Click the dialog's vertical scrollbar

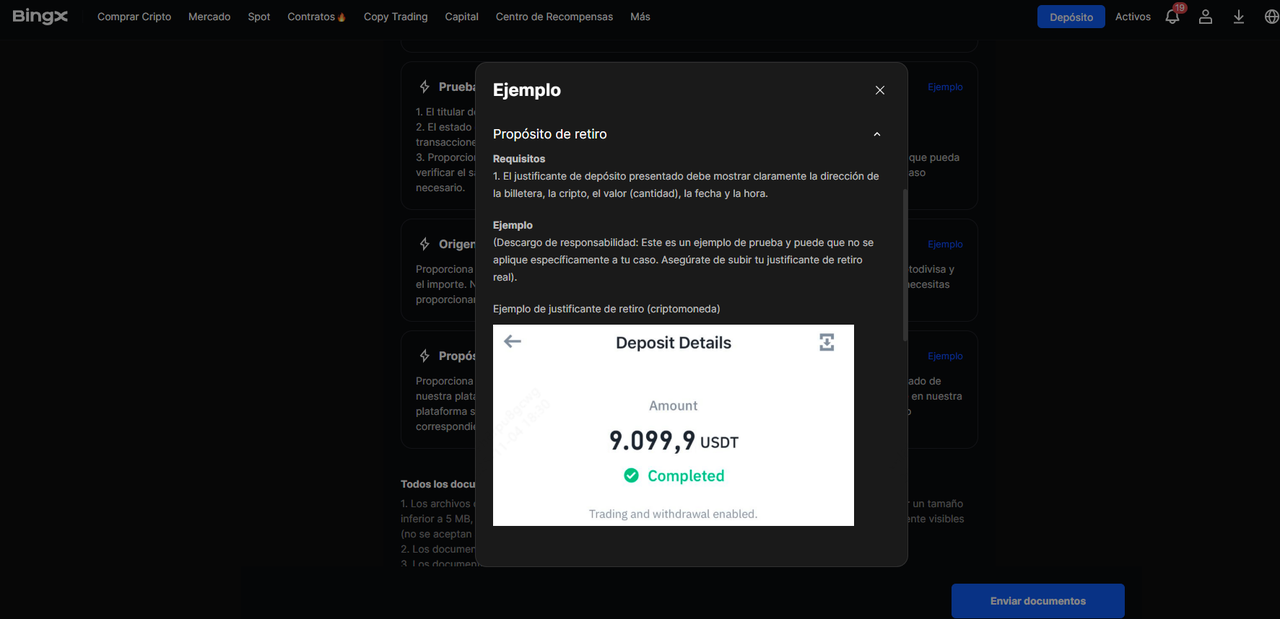(x=905, y=265)
